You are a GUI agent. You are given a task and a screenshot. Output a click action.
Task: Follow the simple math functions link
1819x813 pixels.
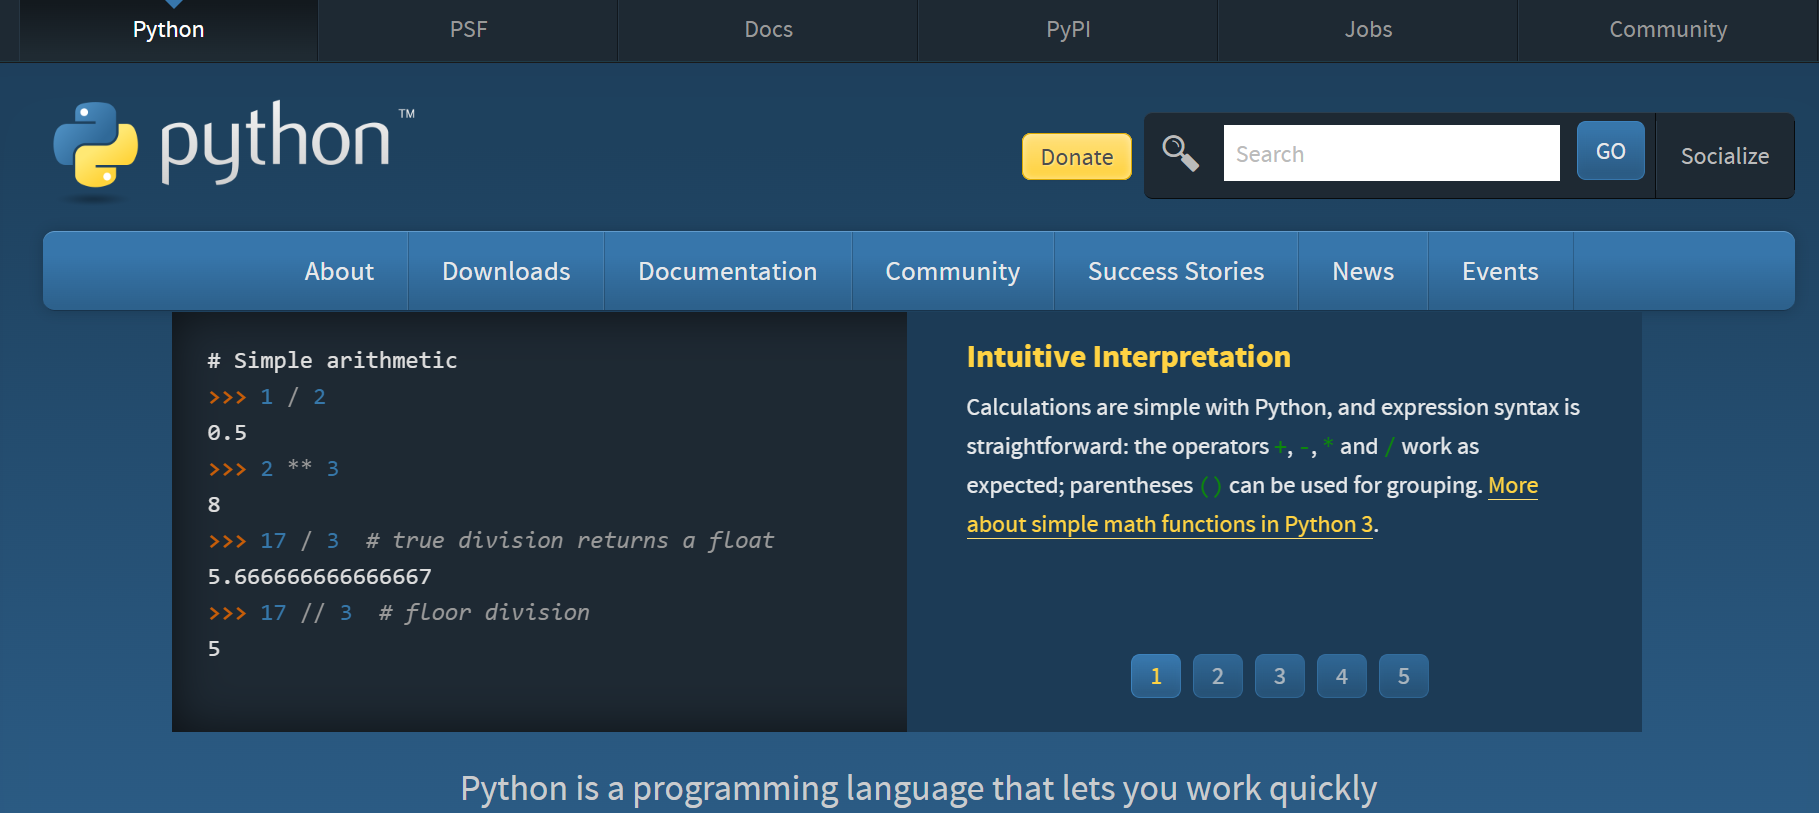click(1169, 524)
